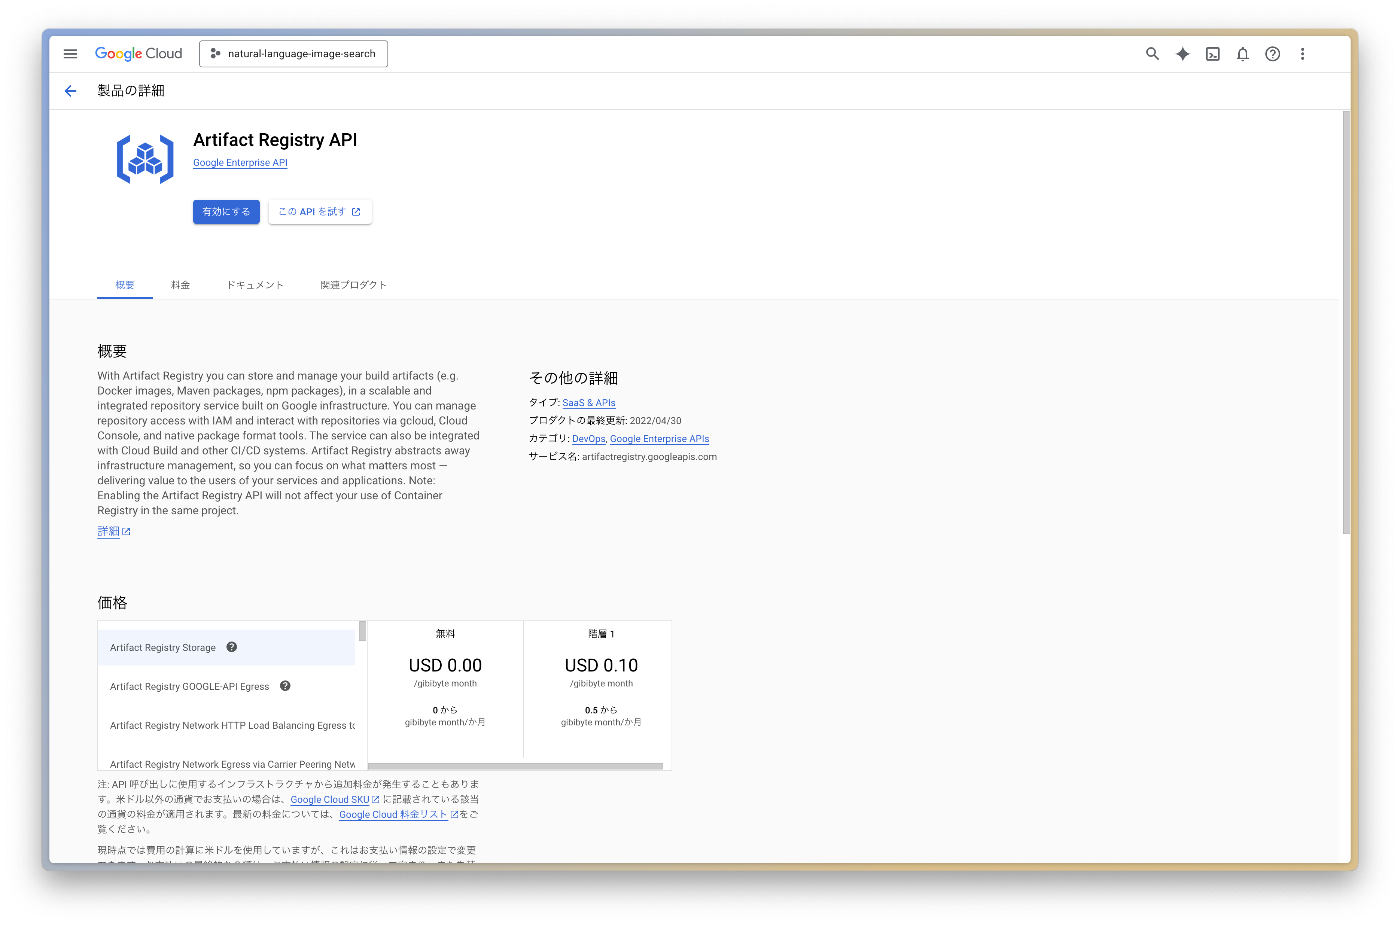Show help for GOOGLE-API Egress
Viewport: 1400px width, 926px height.
click(x=285, y=686)
